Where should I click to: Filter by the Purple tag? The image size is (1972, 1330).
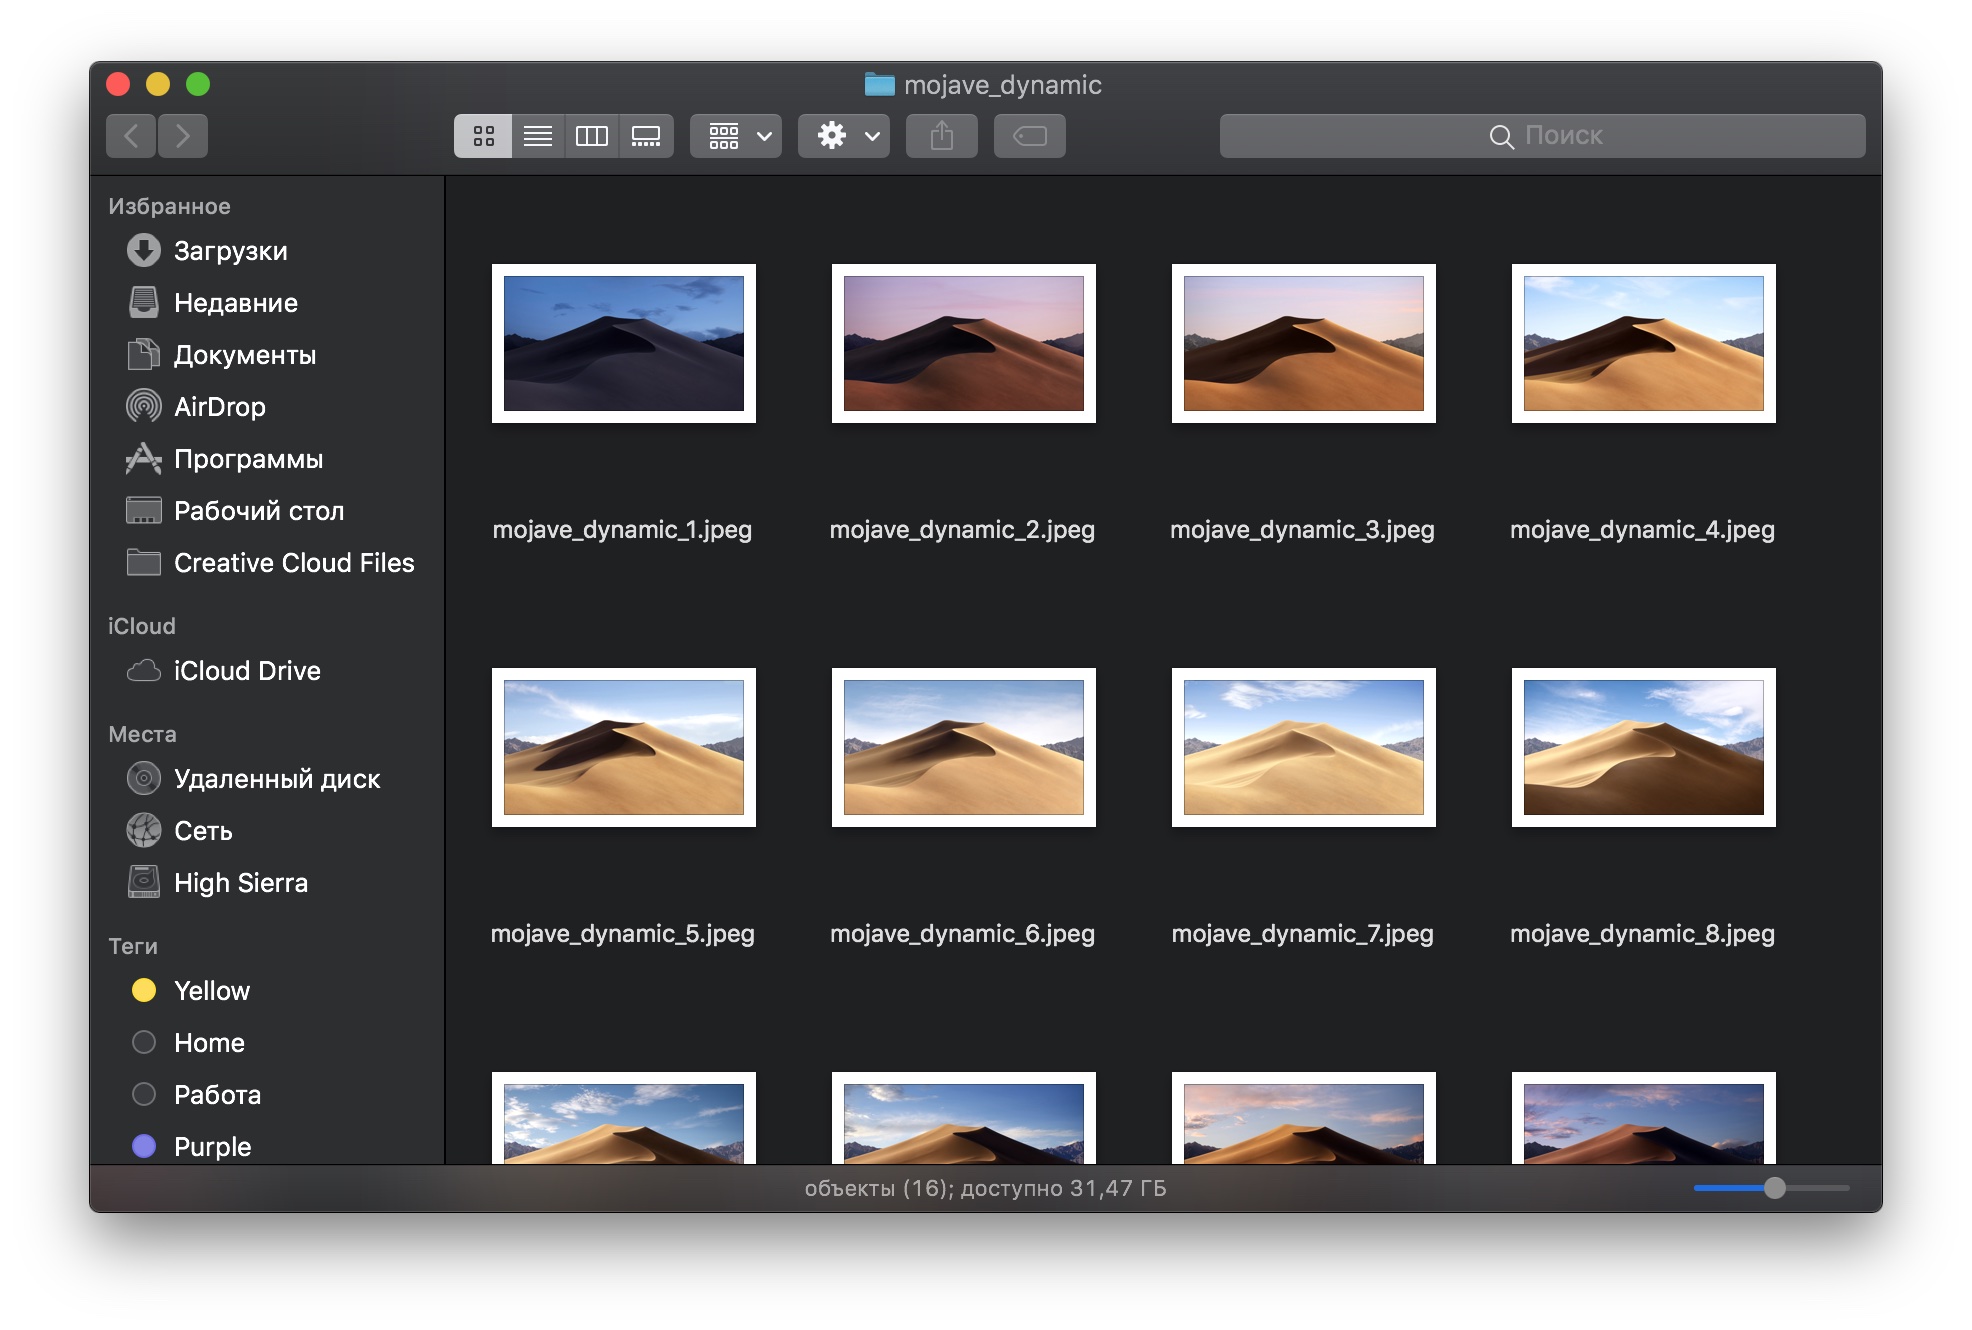[x=212, y=1147]
